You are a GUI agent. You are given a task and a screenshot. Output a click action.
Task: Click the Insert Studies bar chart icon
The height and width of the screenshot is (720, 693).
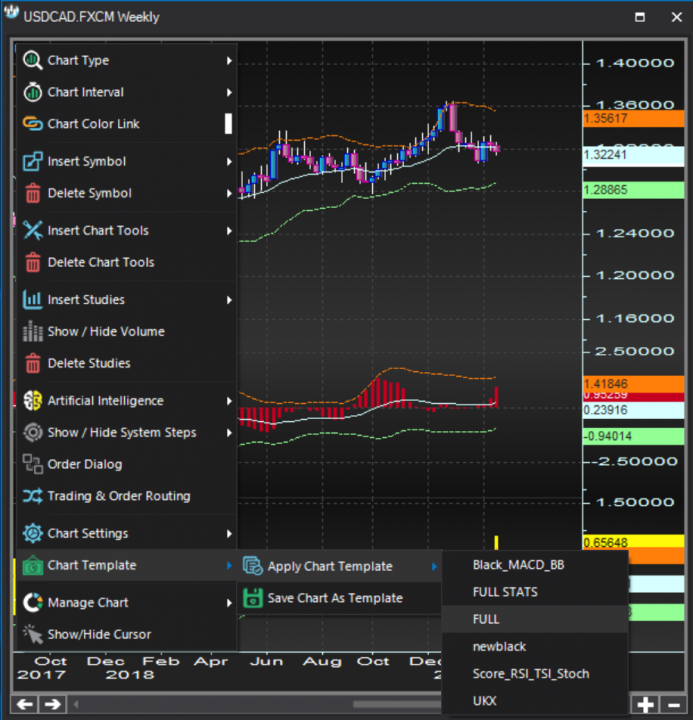click(33, 299)
